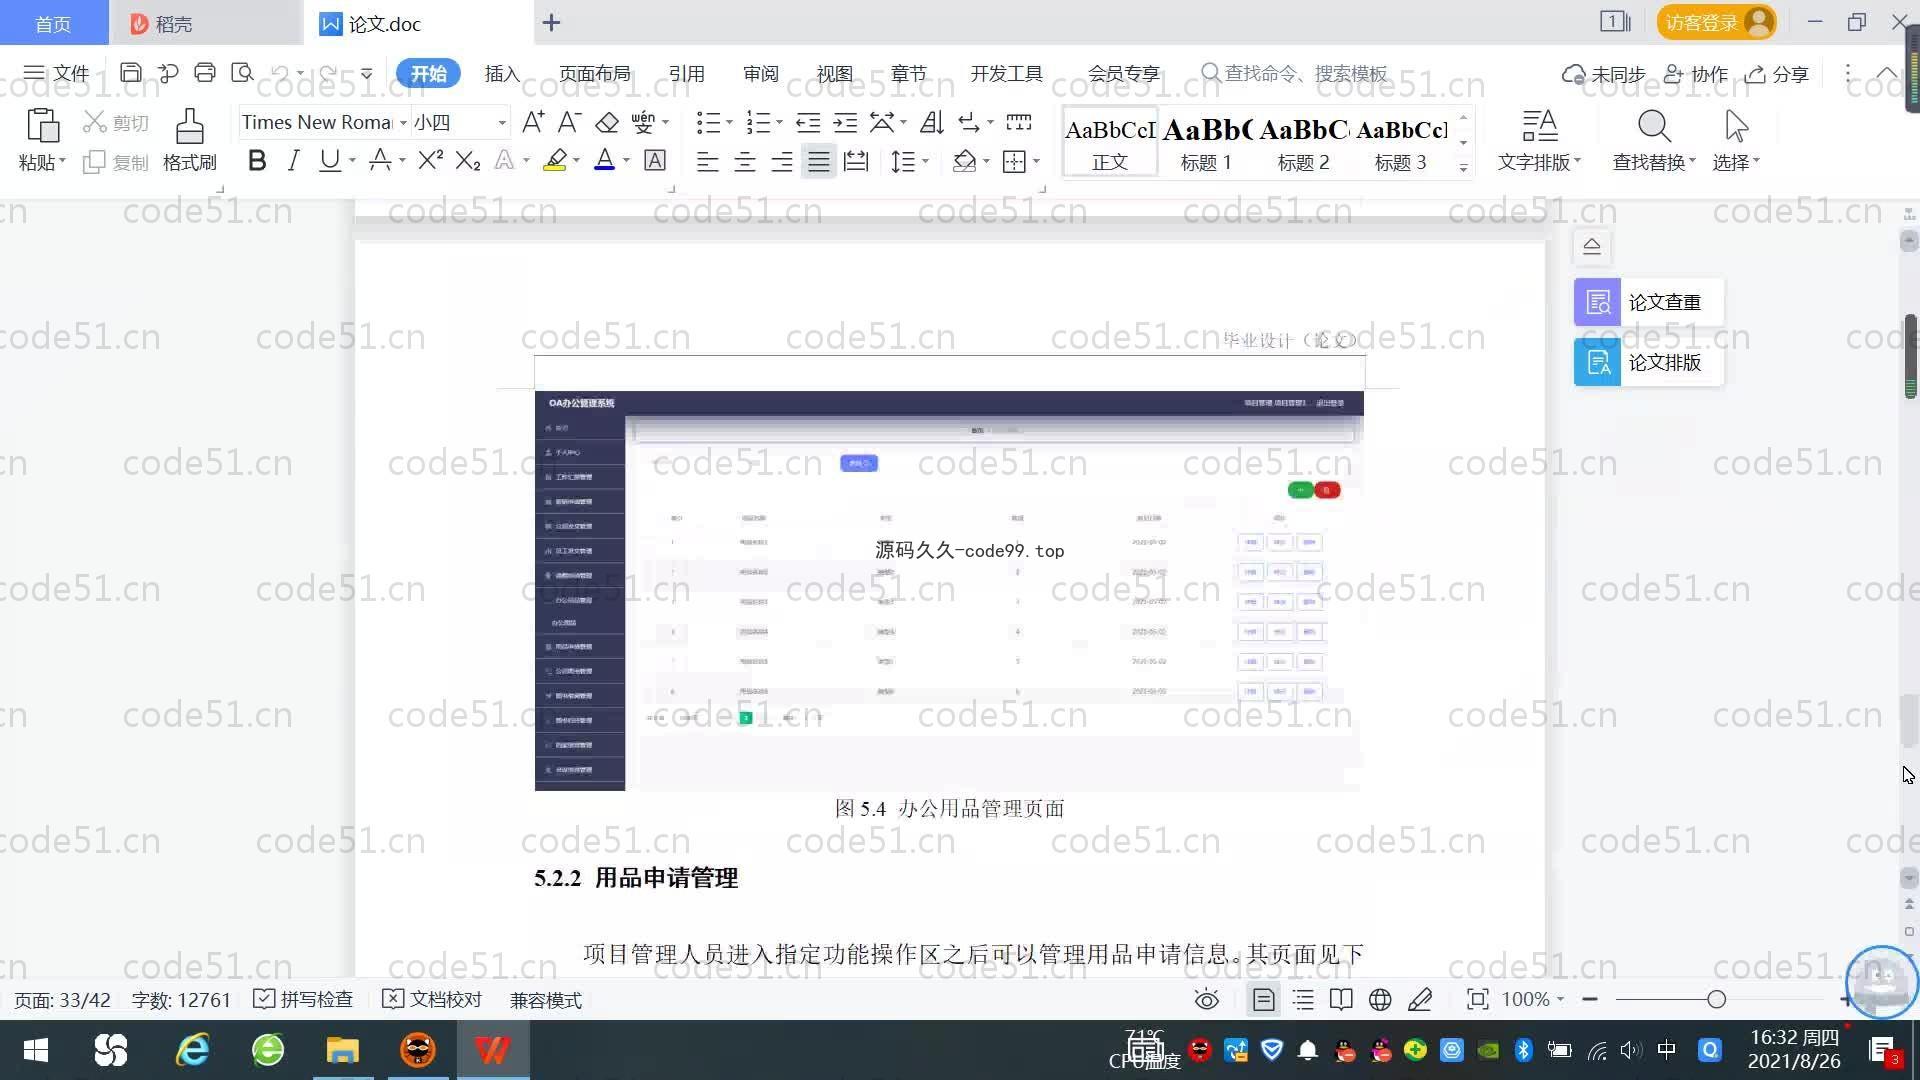Click the highlight color marker swatch

pos(555,160)
